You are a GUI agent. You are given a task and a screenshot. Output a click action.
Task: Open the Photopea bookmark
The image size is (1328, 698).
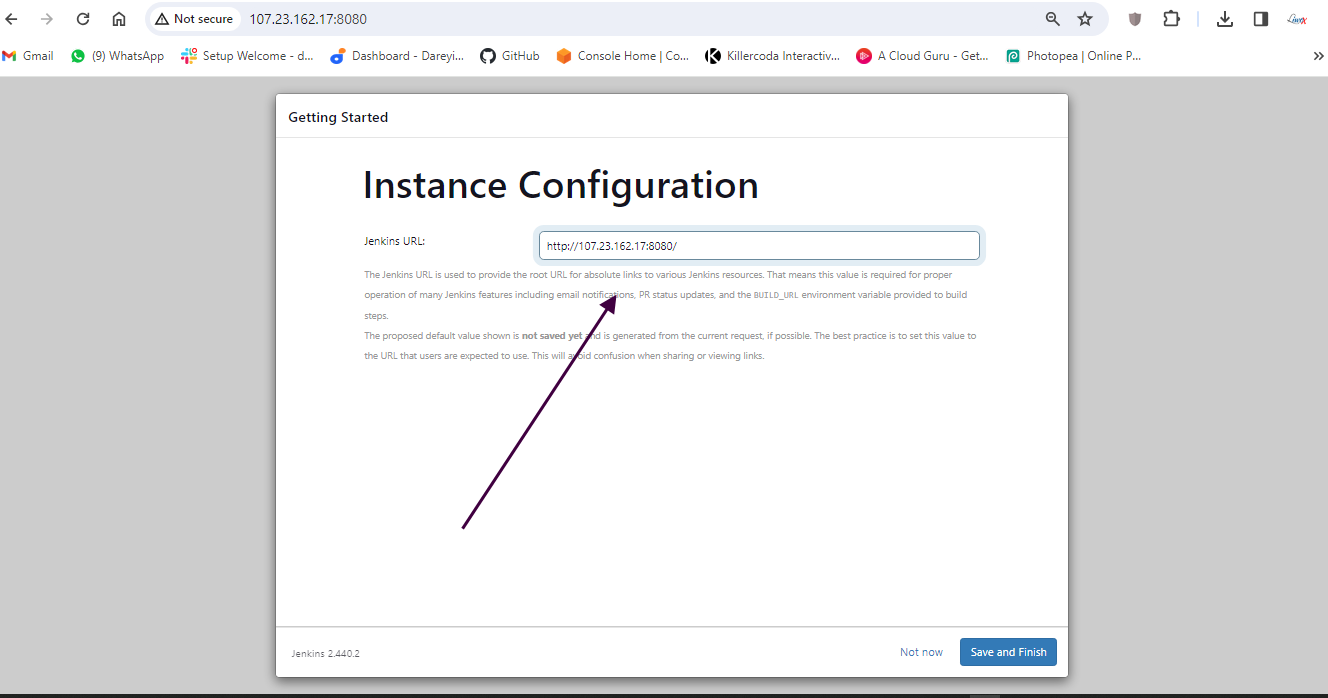pos(1074,56)
